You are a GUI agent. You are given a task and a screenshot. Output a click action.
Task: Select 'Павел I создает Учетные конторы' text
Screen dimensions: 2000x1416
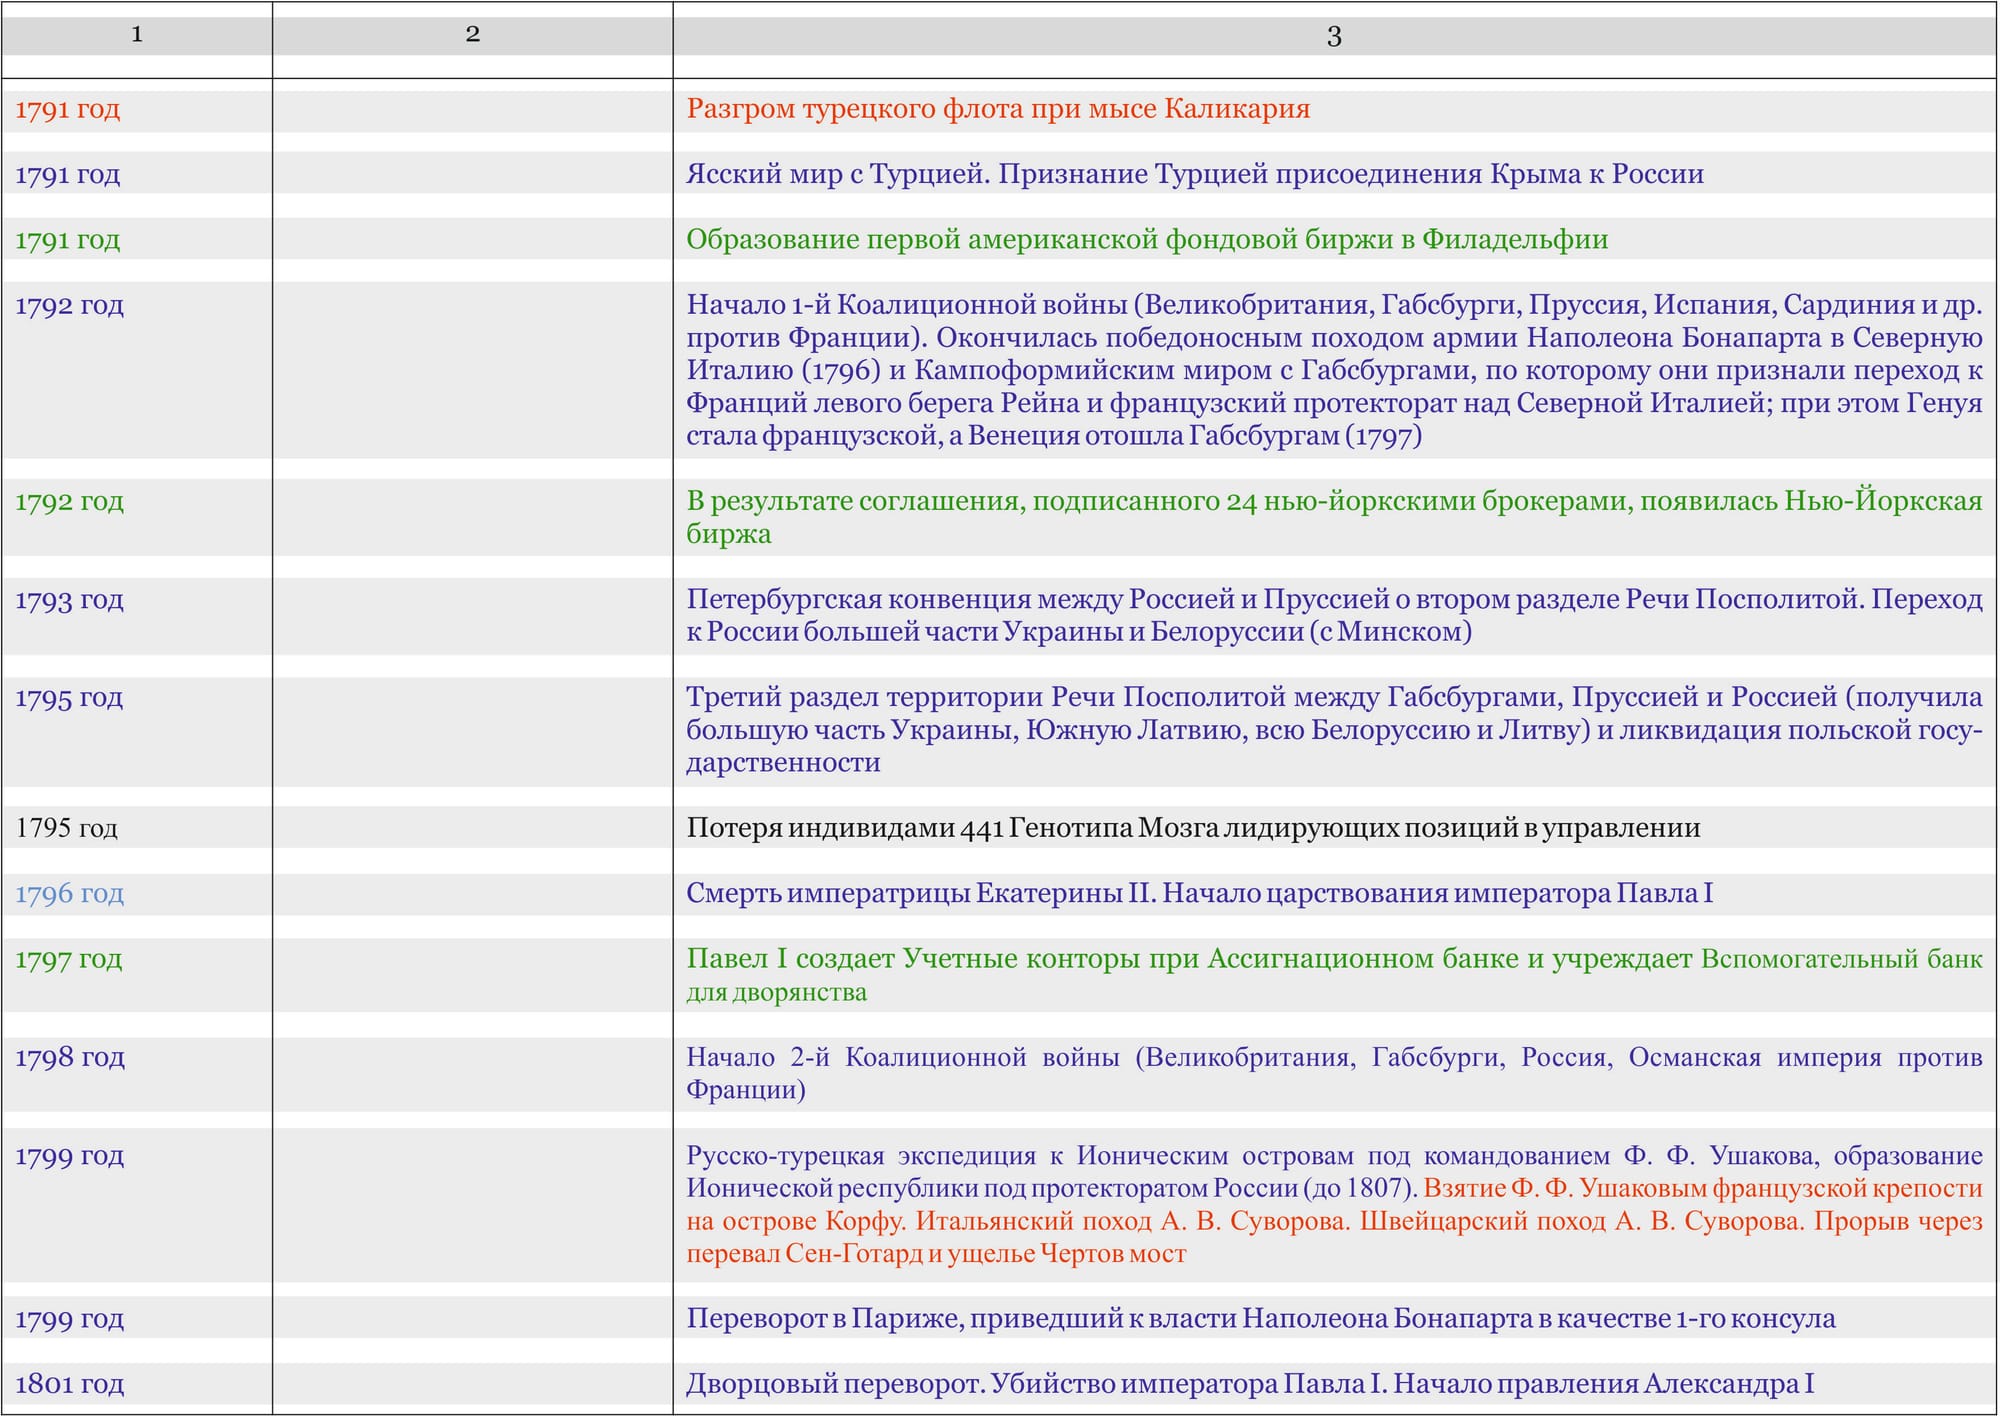[x=1334, y=975]
